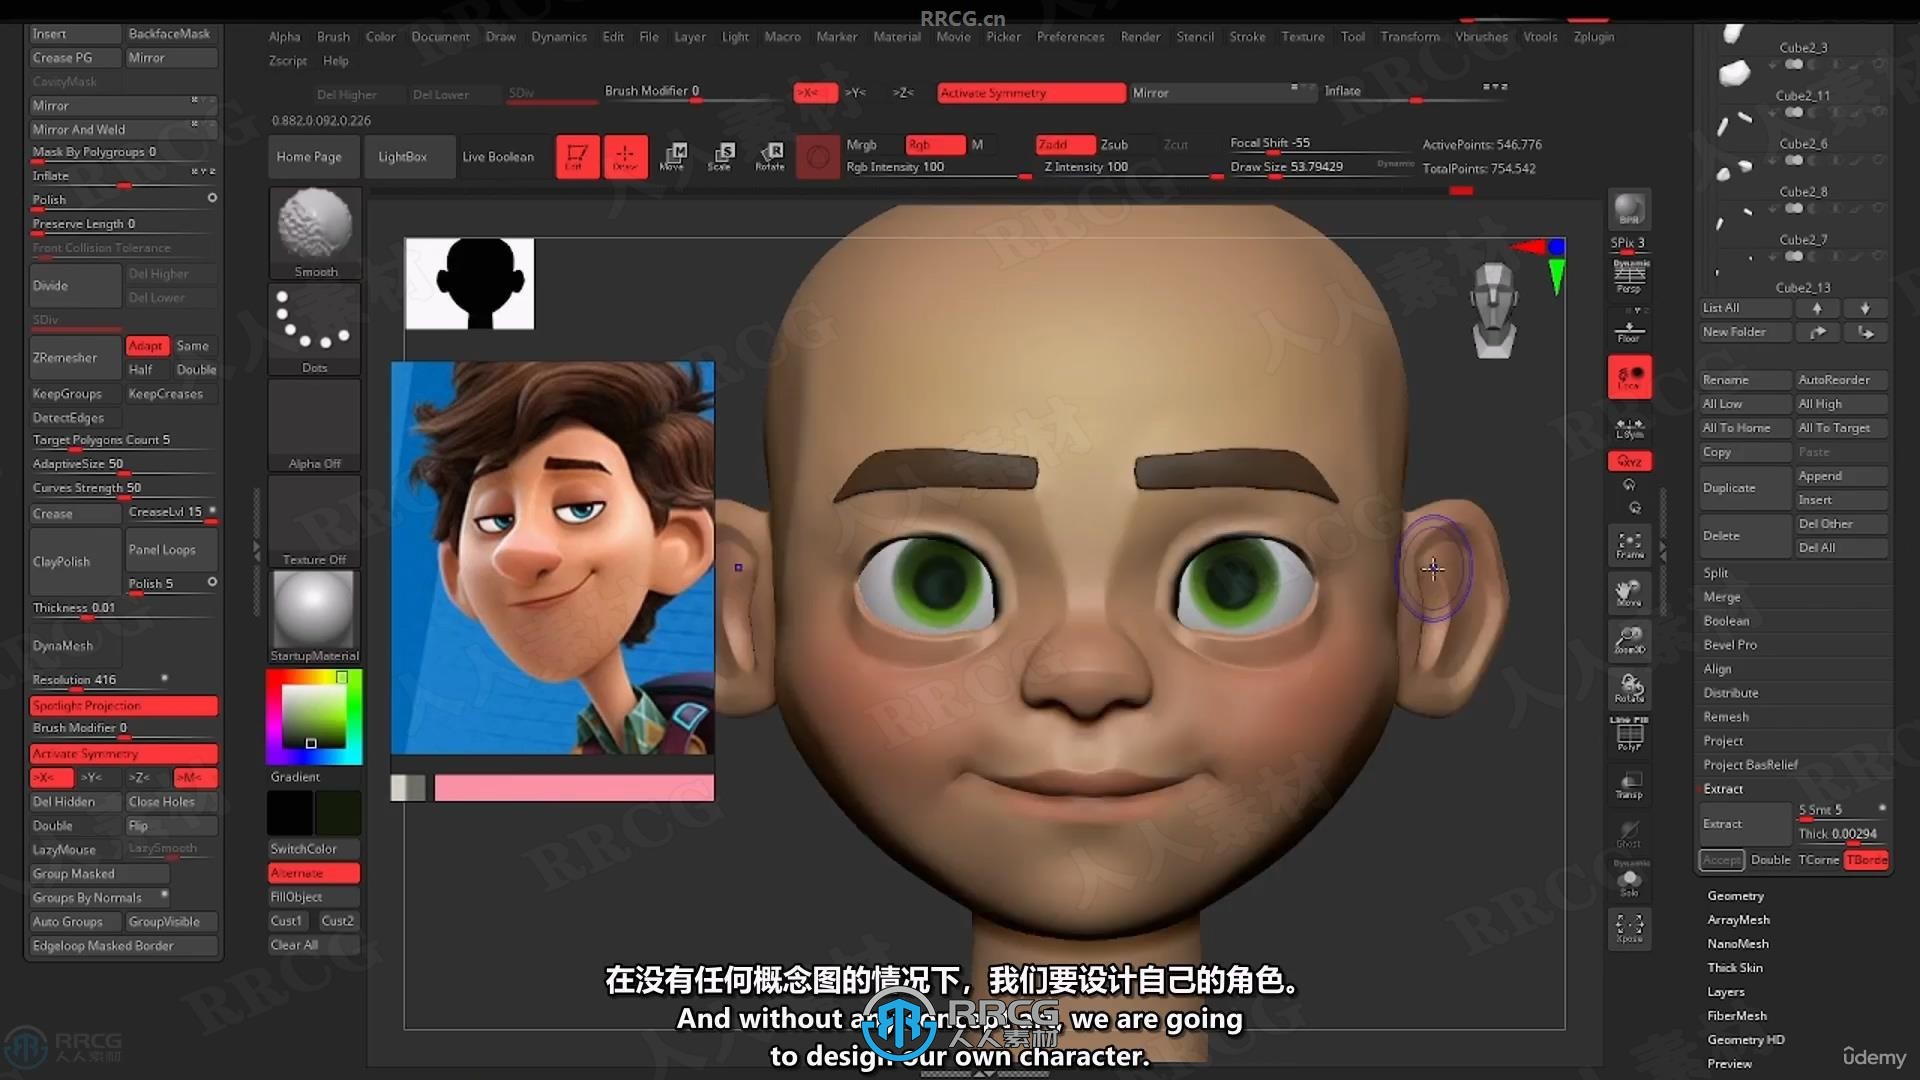Expand the Bevel Pro section

coord(1730,645)
